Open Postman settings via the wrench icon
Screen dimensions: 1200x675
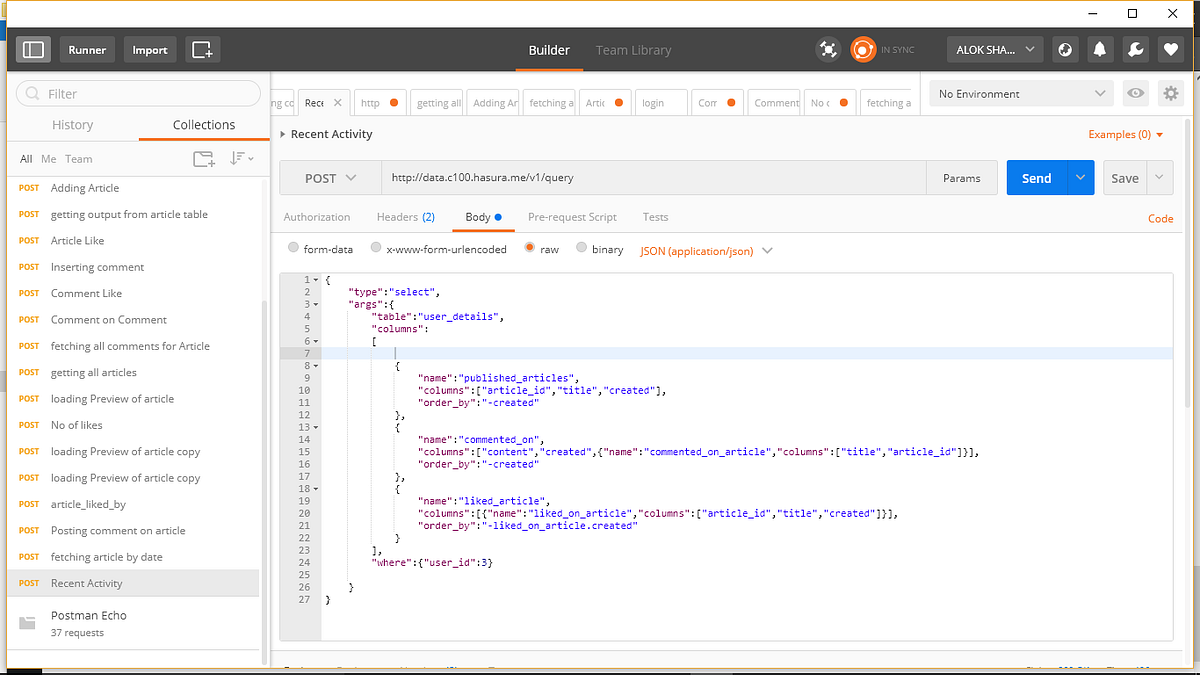tap(1135, 48)
